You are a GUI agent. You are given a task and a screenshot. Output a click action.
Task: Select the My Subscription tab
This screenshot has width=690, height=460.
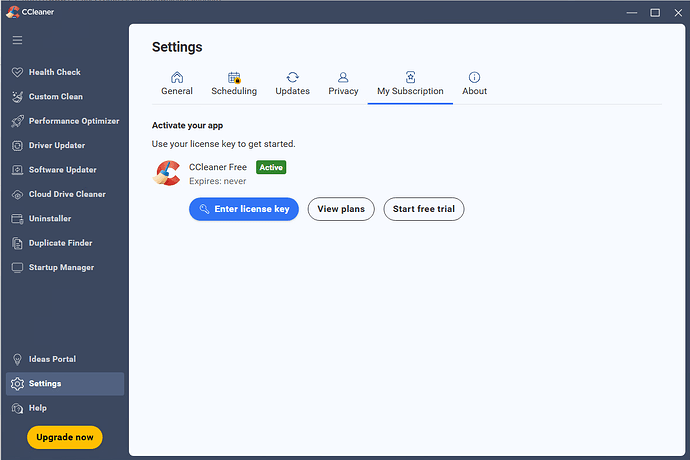coord(411,85)
